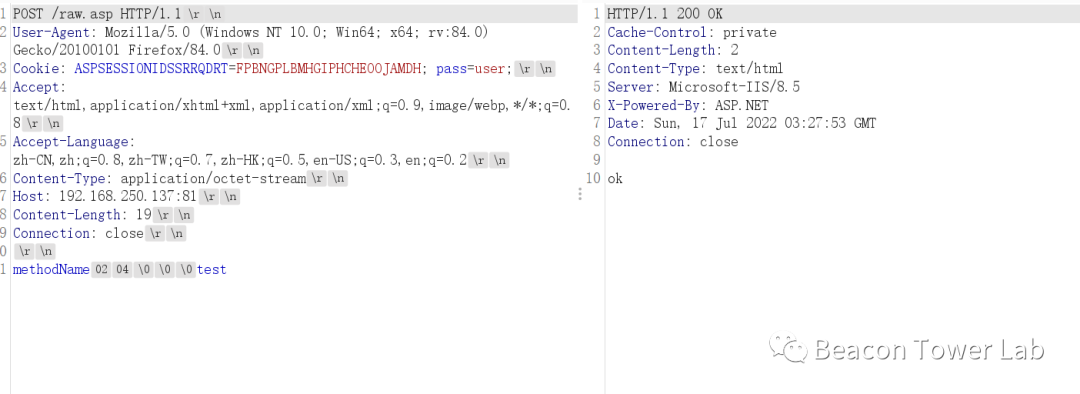
Task: Click the Host value 192.168.250.137:81
Action: (128, 196)
